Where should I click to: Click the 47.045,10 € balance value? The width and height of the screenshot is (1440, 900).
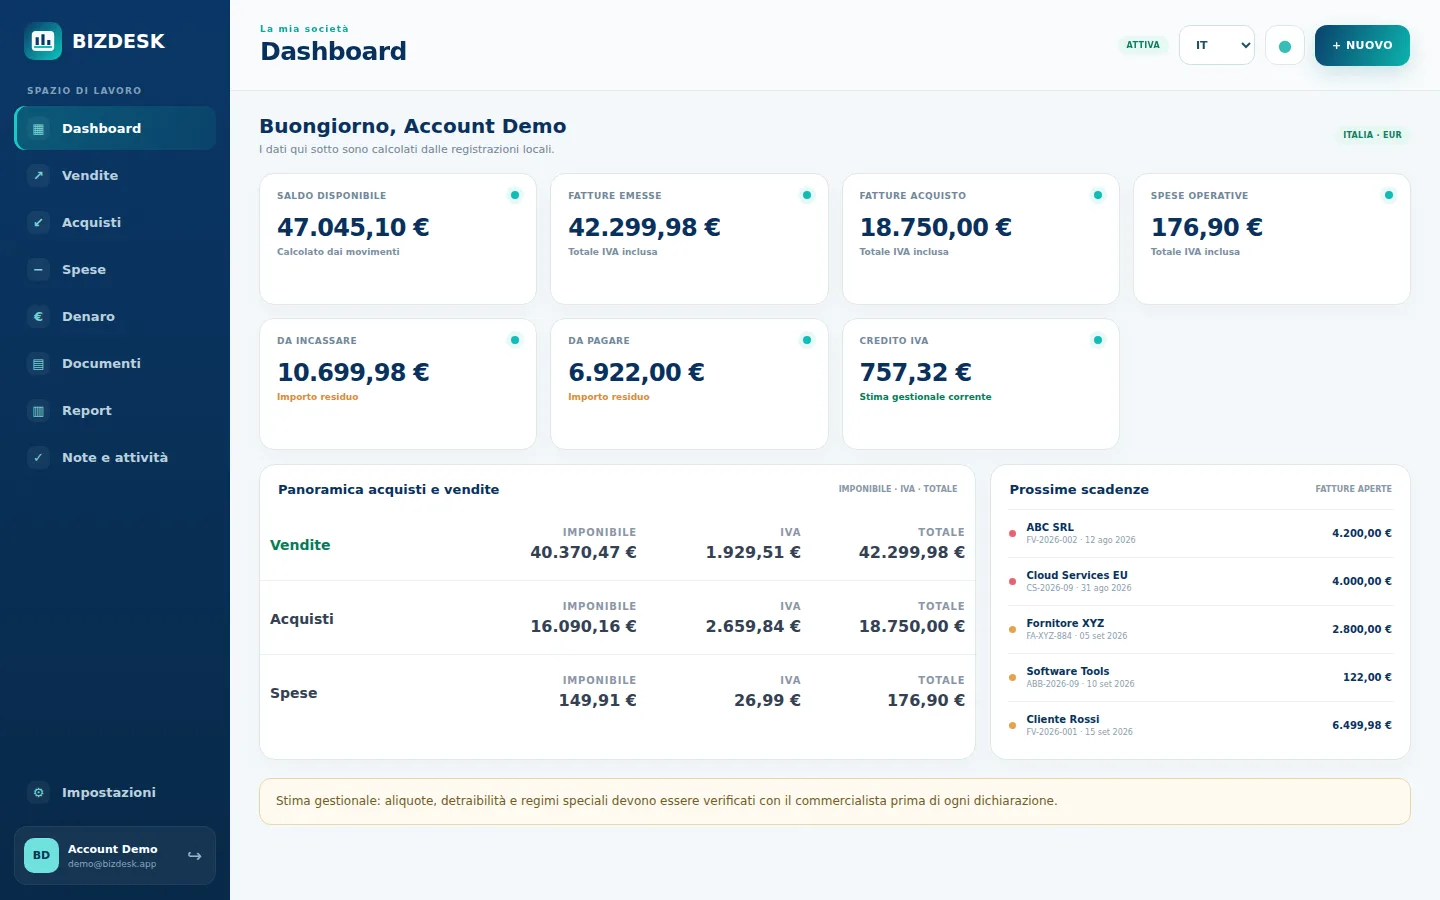pyautogui.click(x=353, y=227)
